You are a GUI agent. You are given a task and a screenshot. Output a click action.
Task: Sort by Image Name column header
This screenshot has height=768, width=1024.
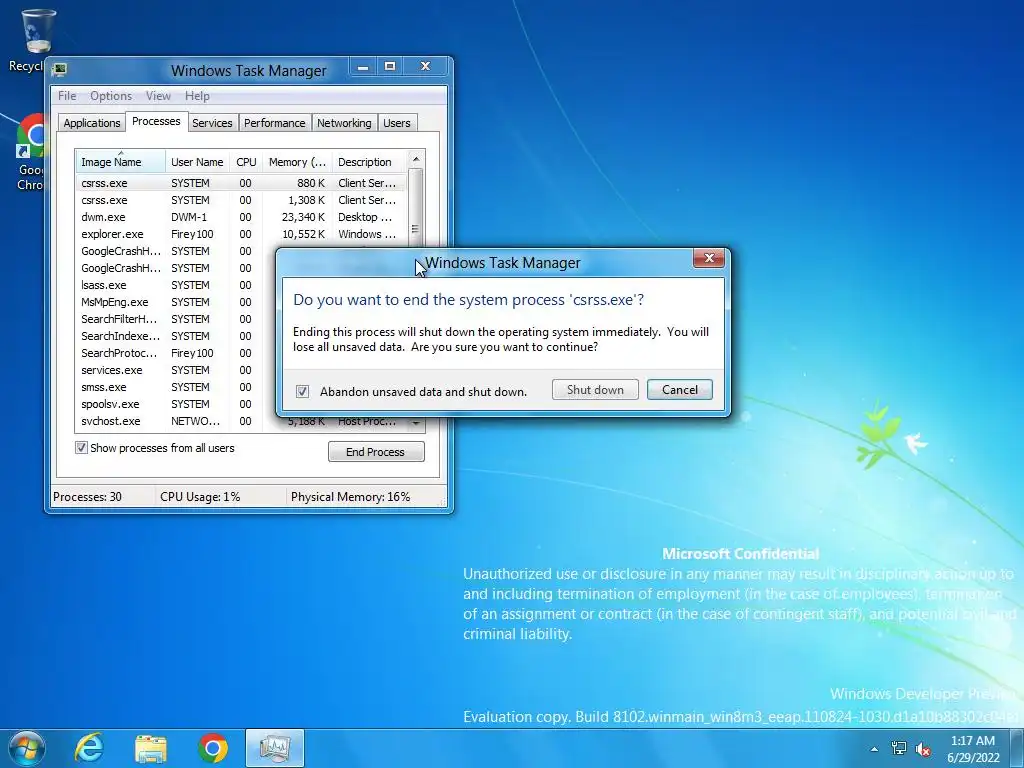click(x=120, y=161)
